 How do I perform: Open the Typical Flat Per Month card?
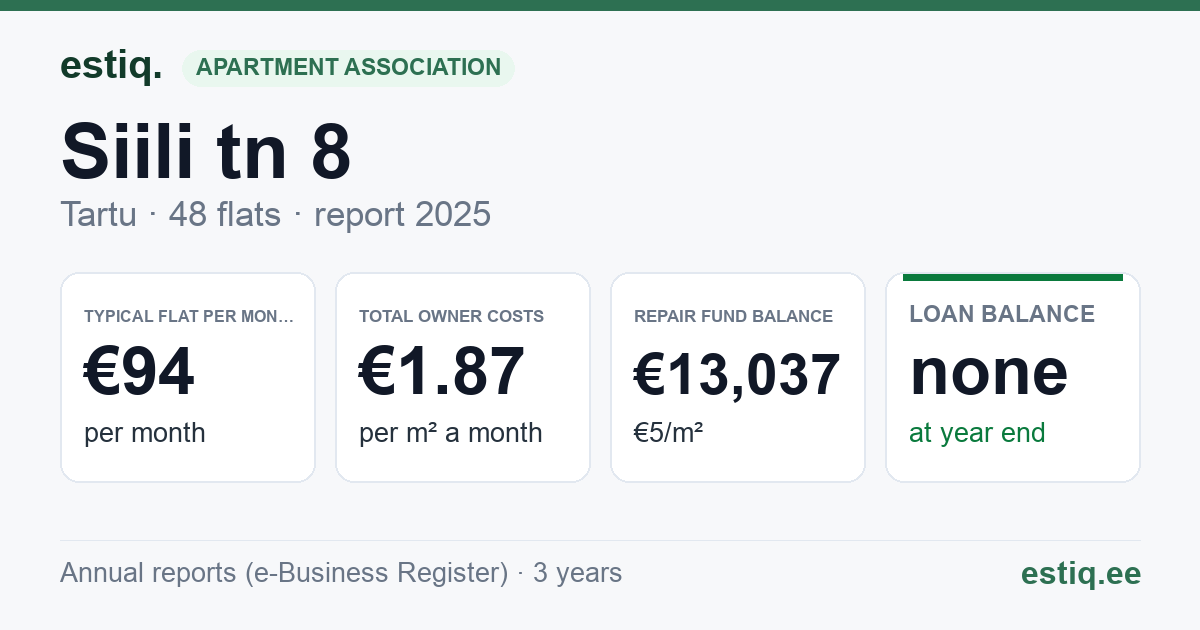188,377
